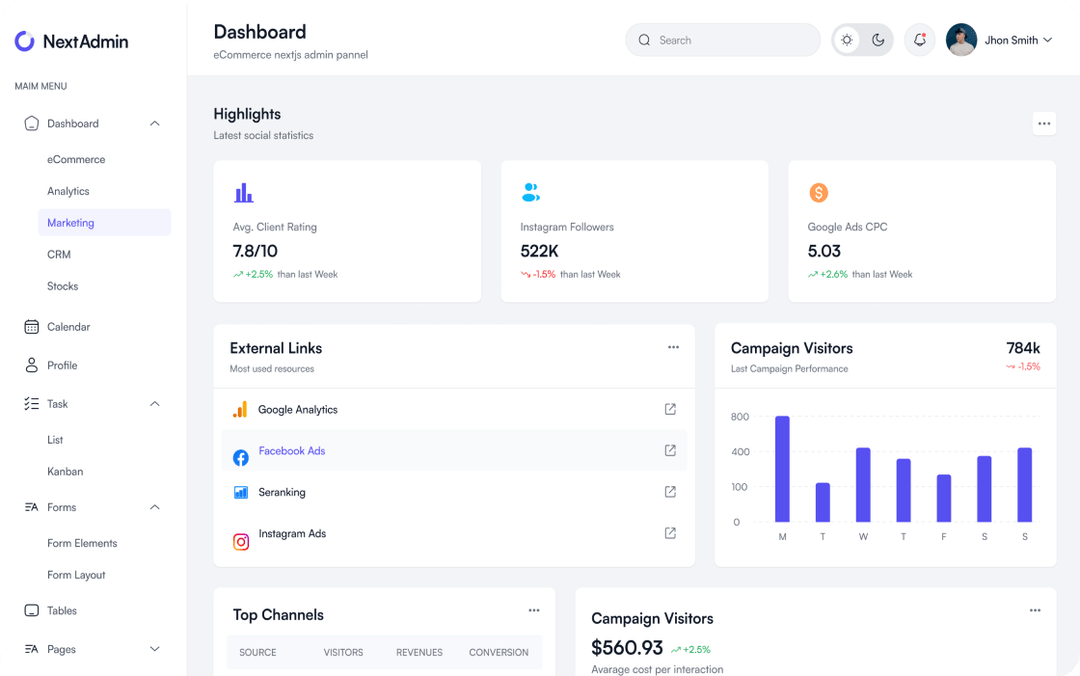
Task: Click the notification bell icon
Action: tap(919, 39)
